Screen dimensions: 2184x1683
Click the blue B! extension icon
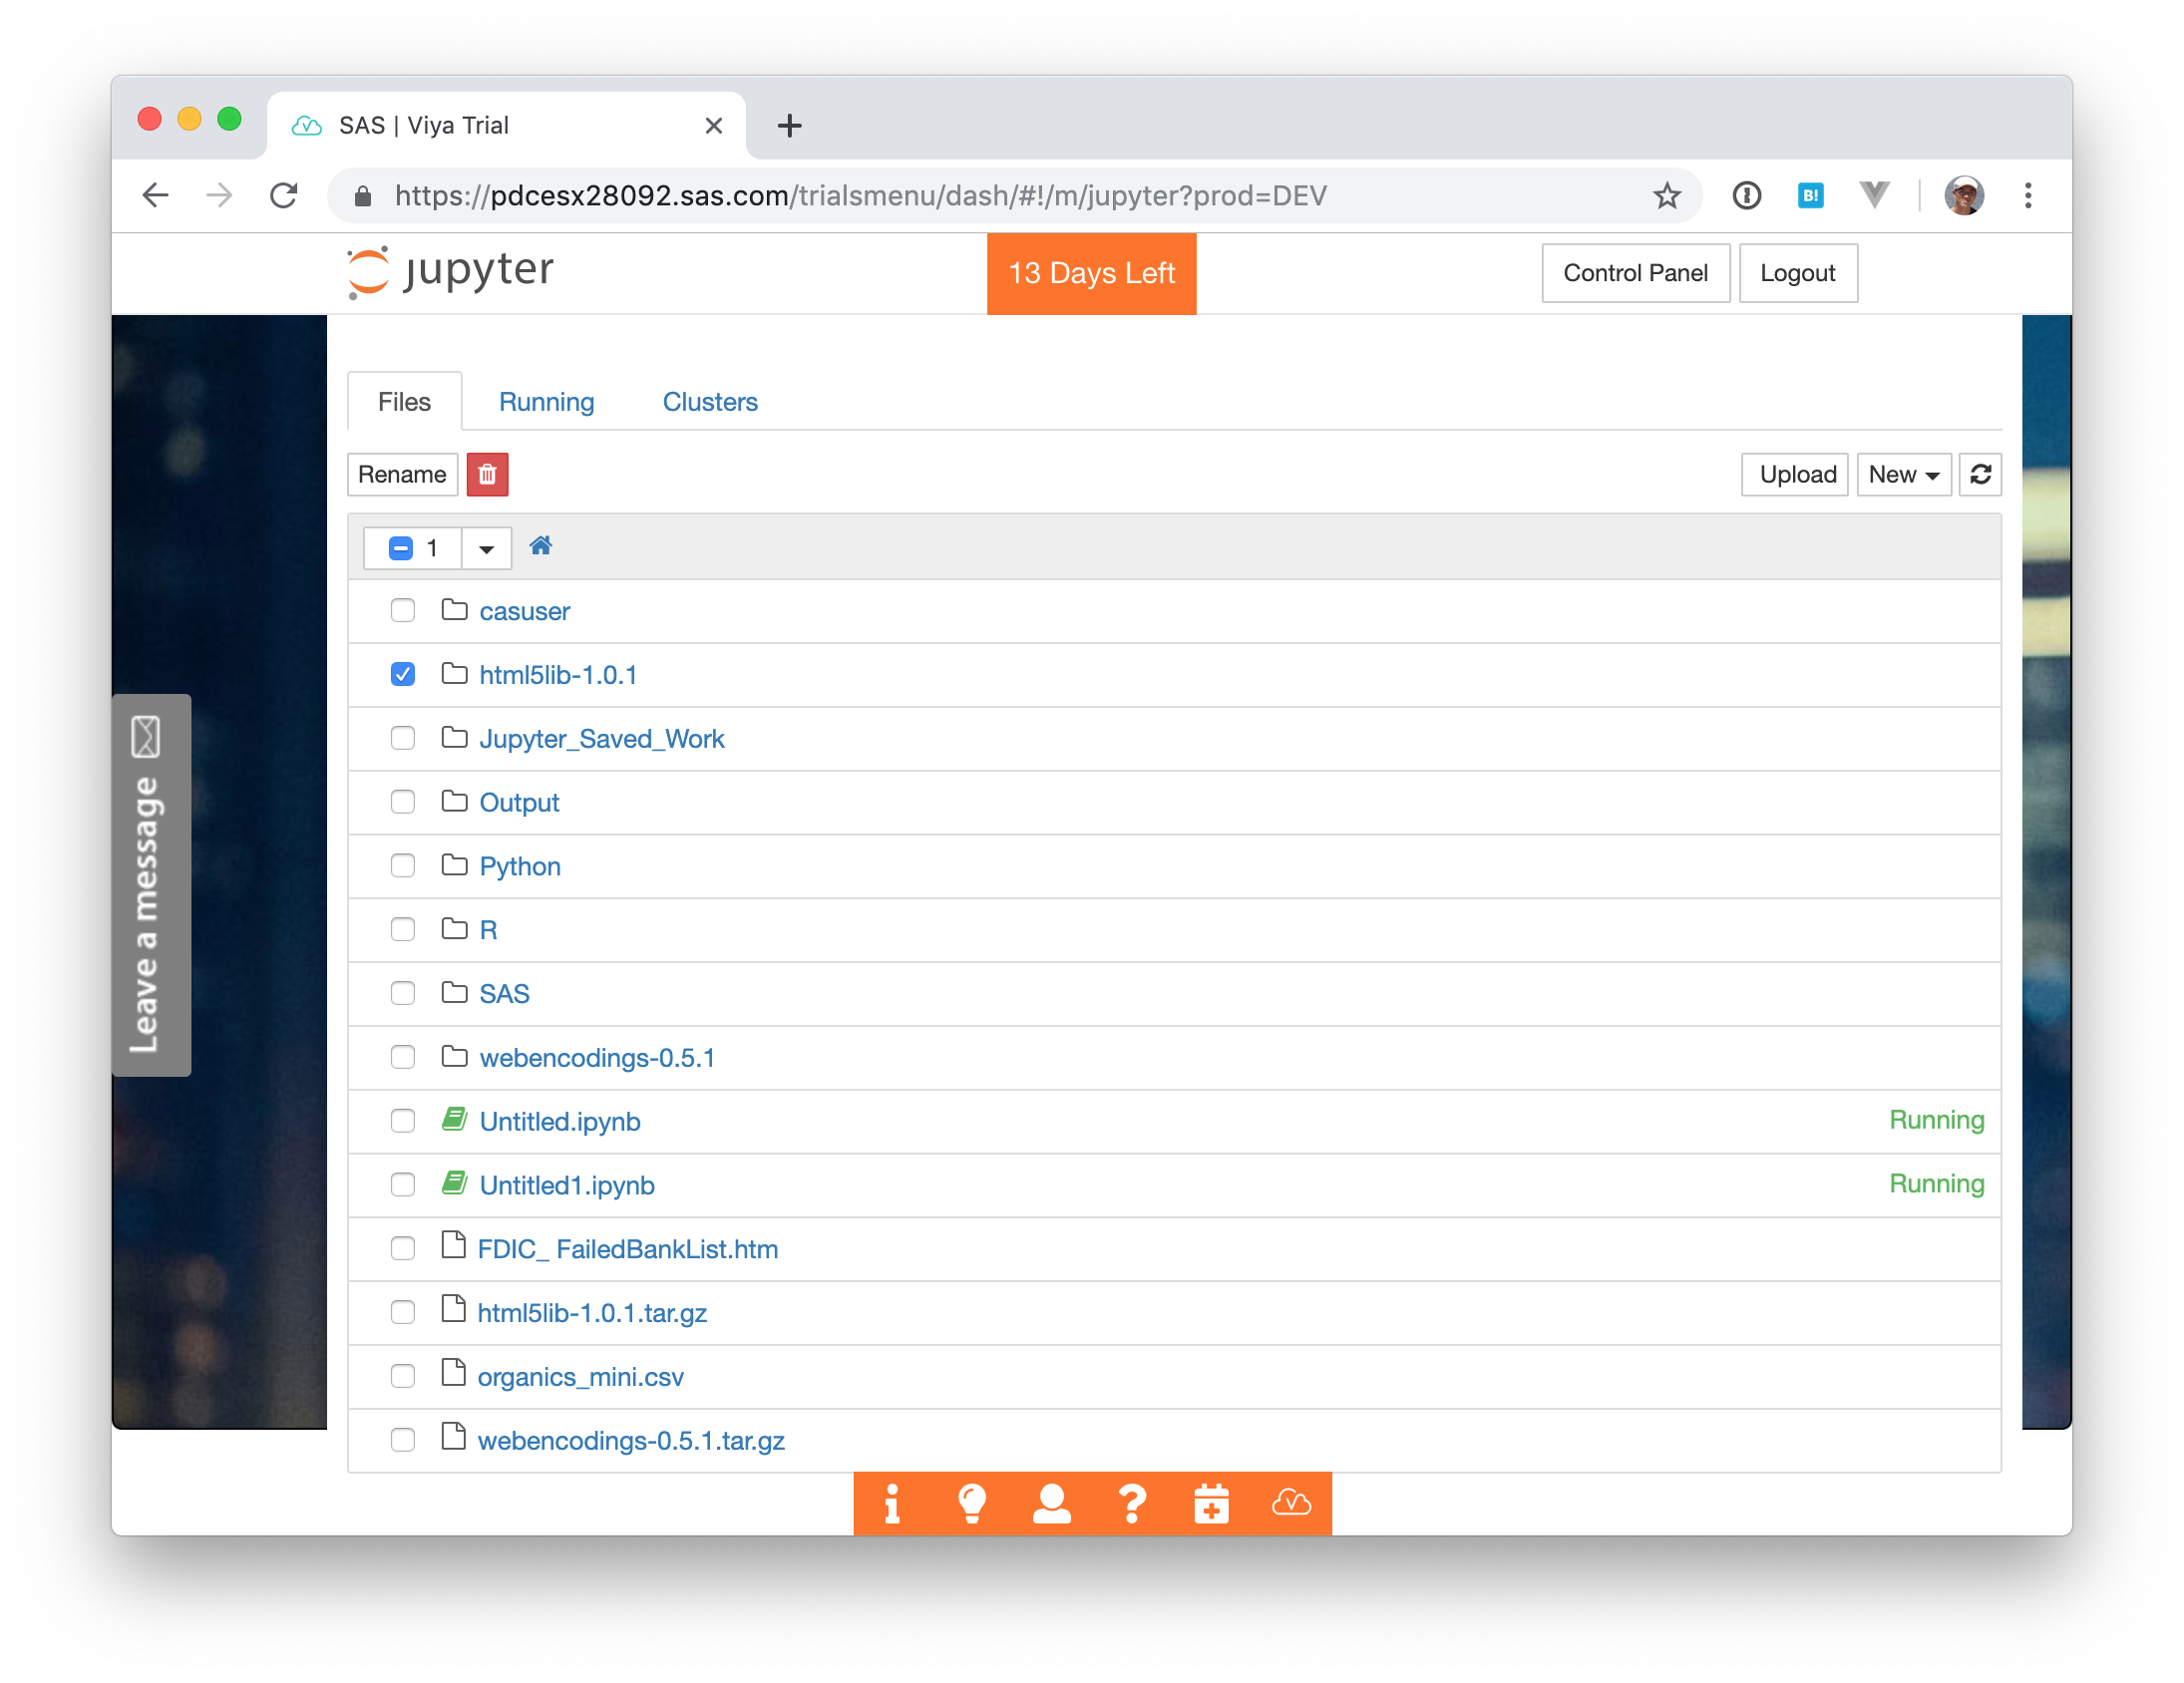(1810, 195)
